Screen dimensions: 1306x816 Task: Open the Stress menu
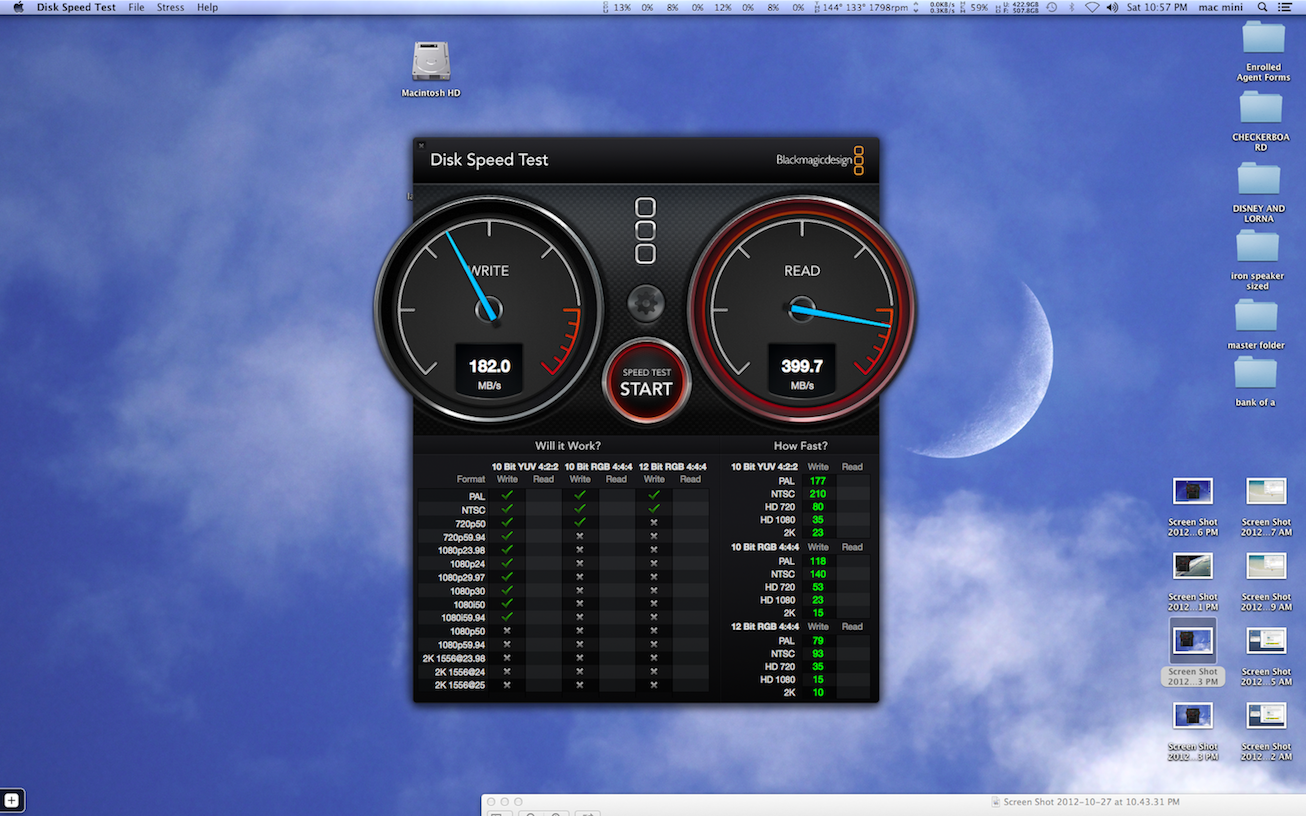pyautogui.click(x=170, y=7)
